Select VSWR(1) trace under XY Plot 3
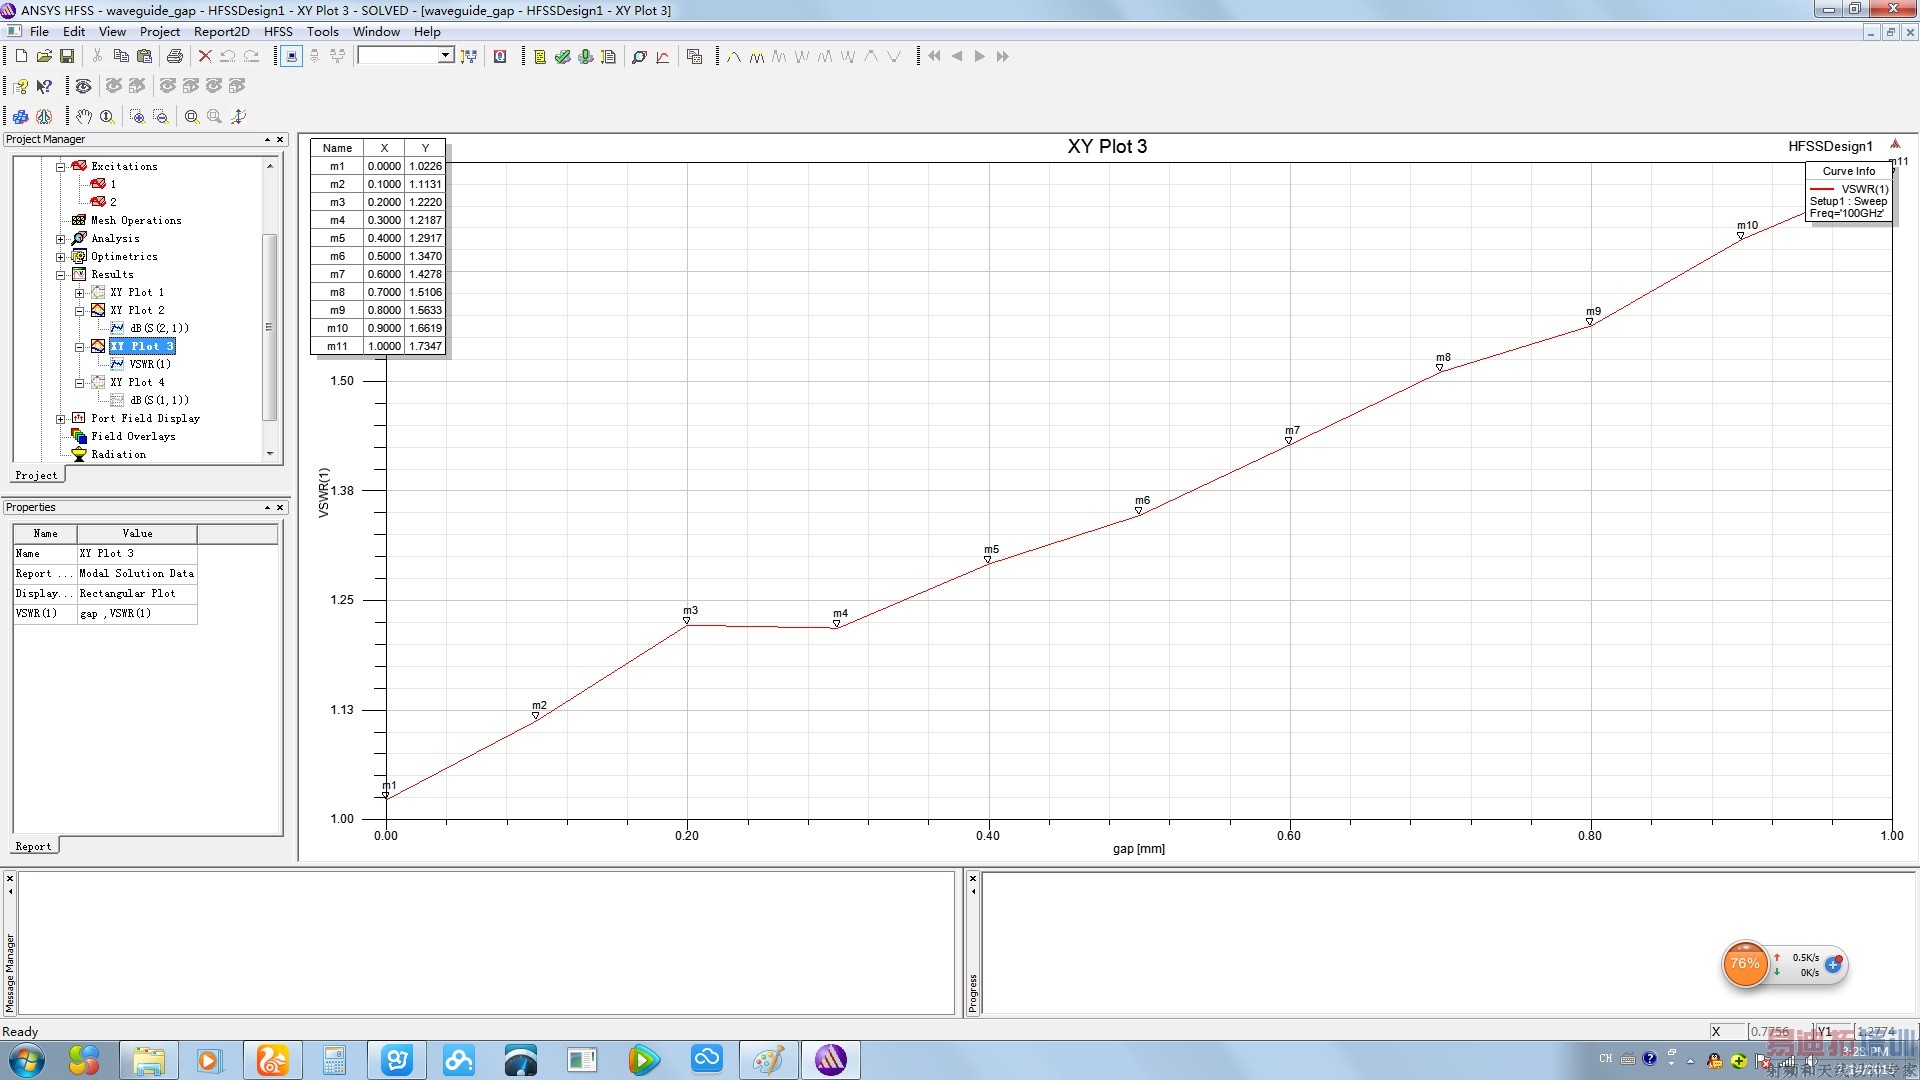This screenshot has height=1080, width=1920. point(149,364)
